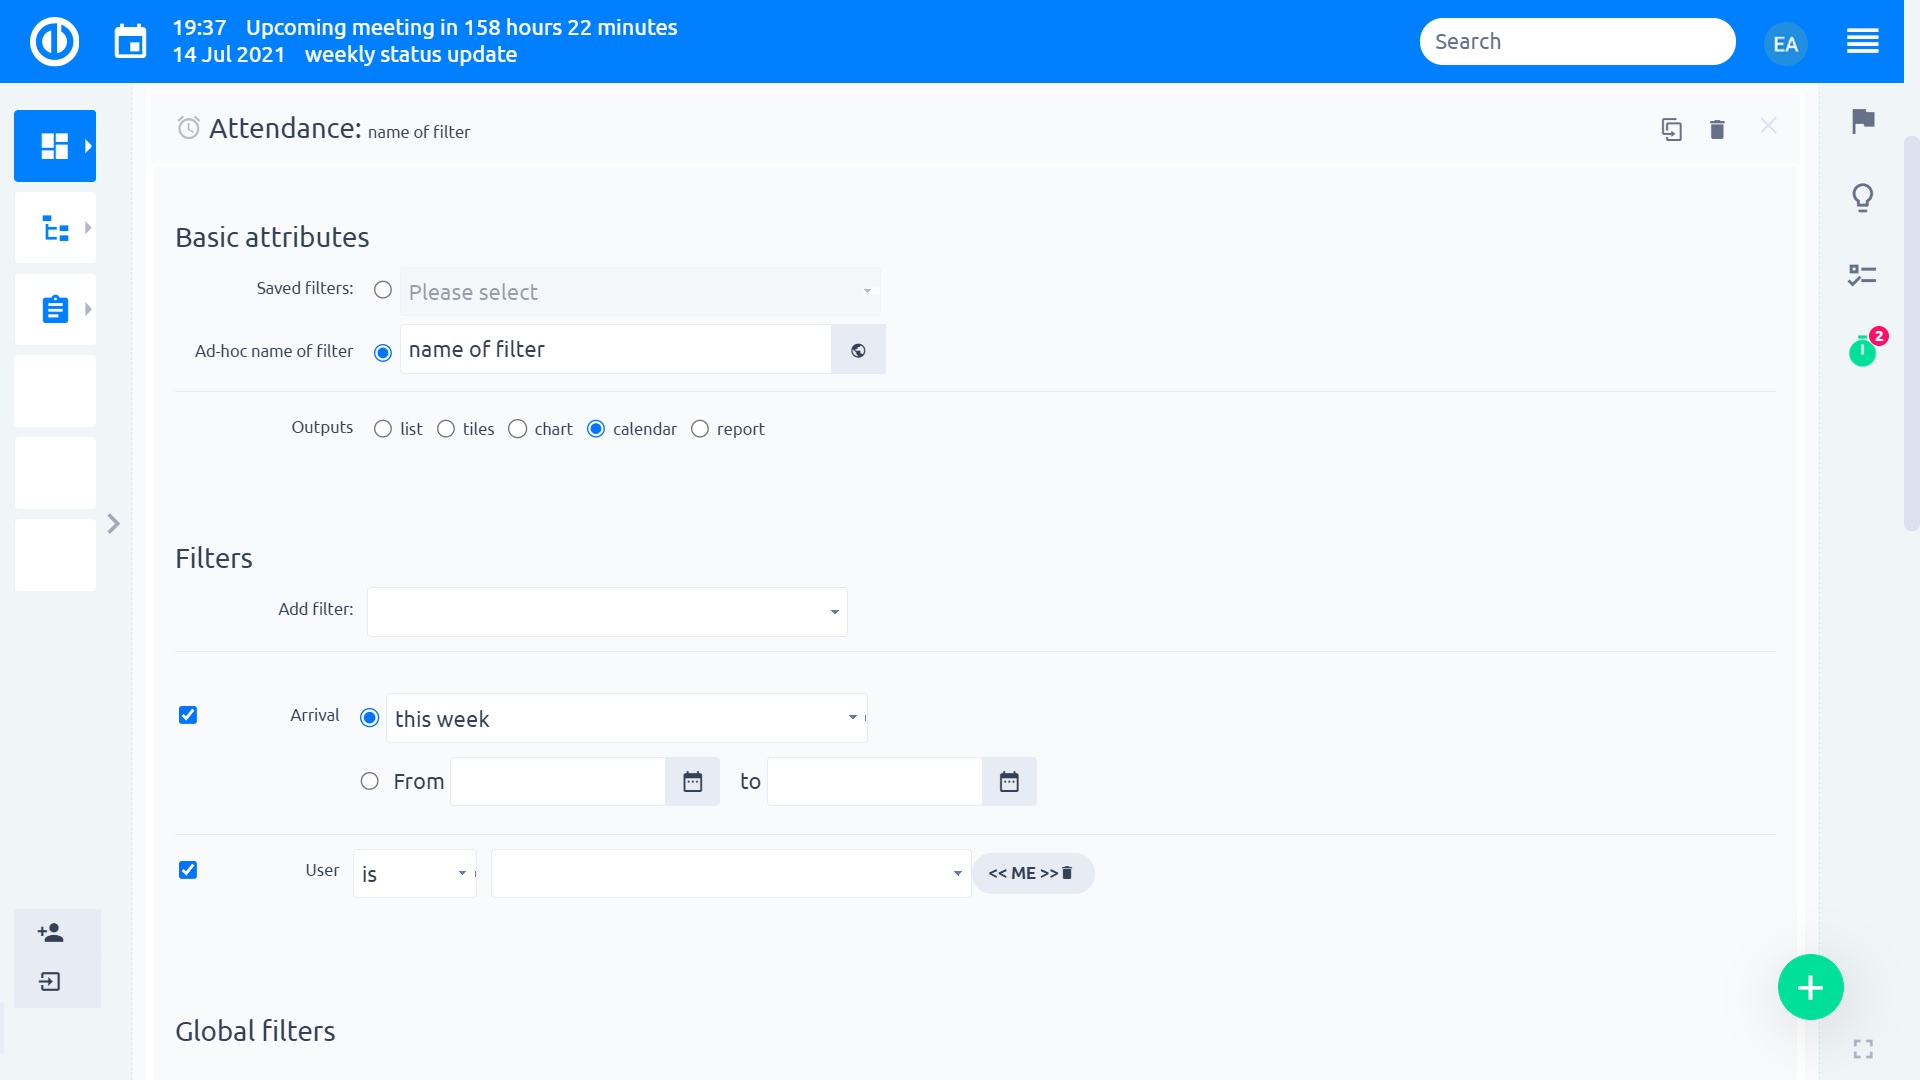The height and width of the screenshot is (1080, 1920).
Task: Expand the left sidebar chevron
Action: [113, 524]
